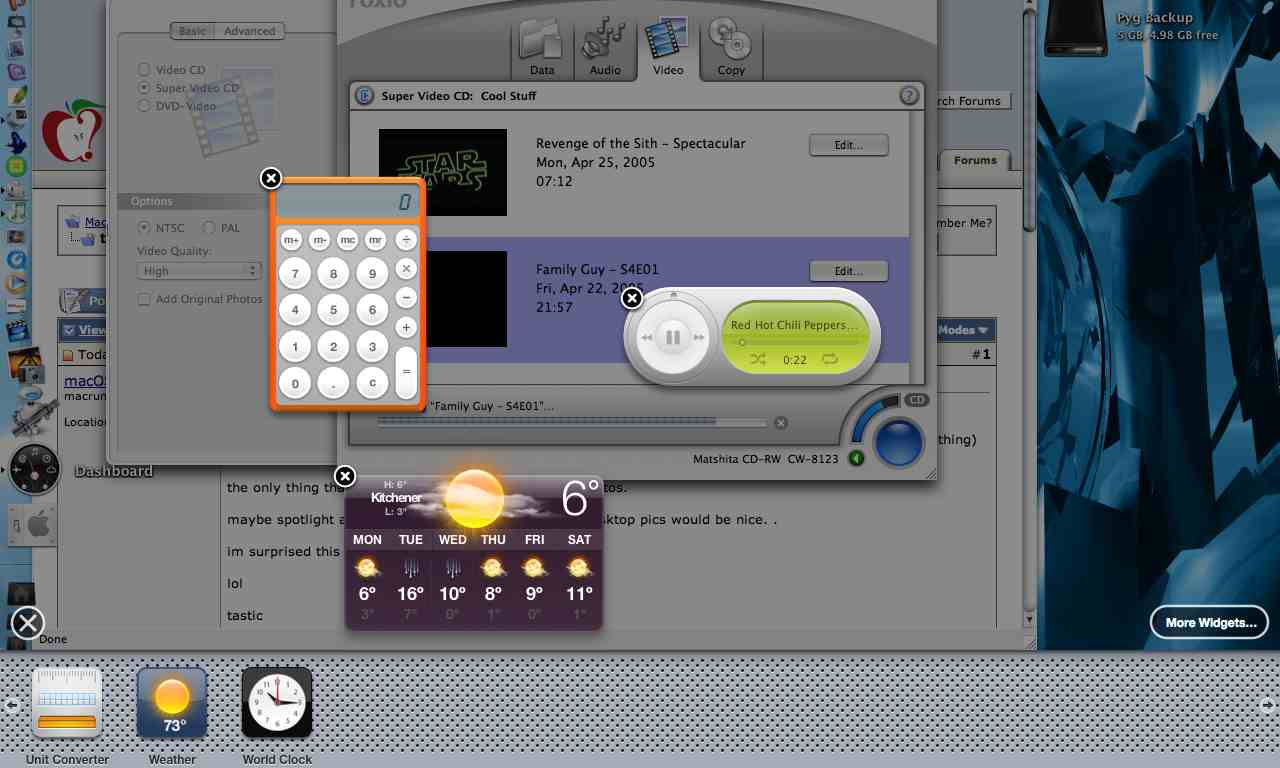The height and width of the screenshot is (768, 1280).
Task: Click the calculator clear (c) key
Action: click(373, 383)
